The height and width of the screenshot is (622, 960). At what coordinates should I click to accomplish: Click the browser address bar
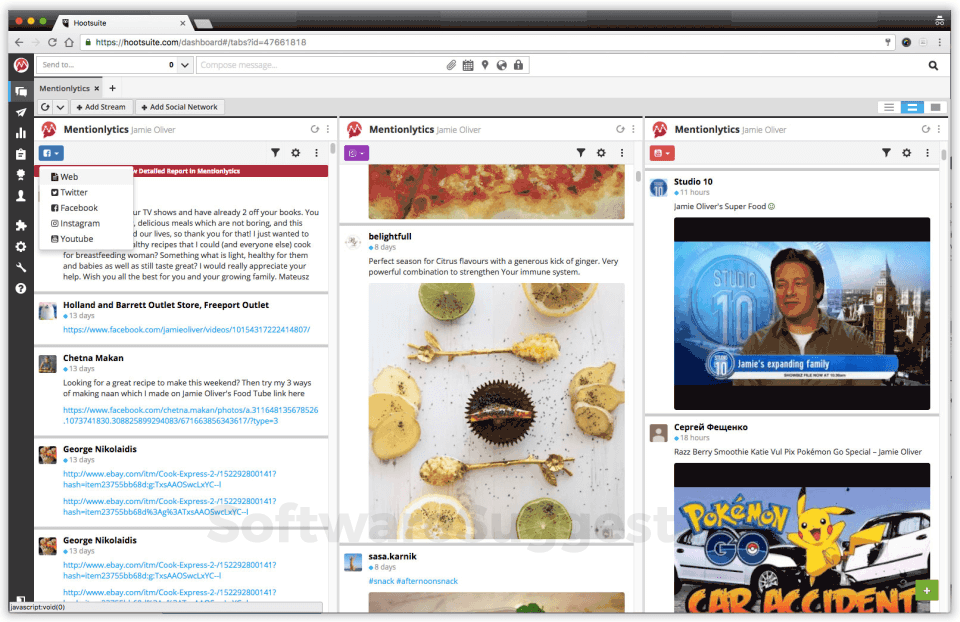pos(487,42)
